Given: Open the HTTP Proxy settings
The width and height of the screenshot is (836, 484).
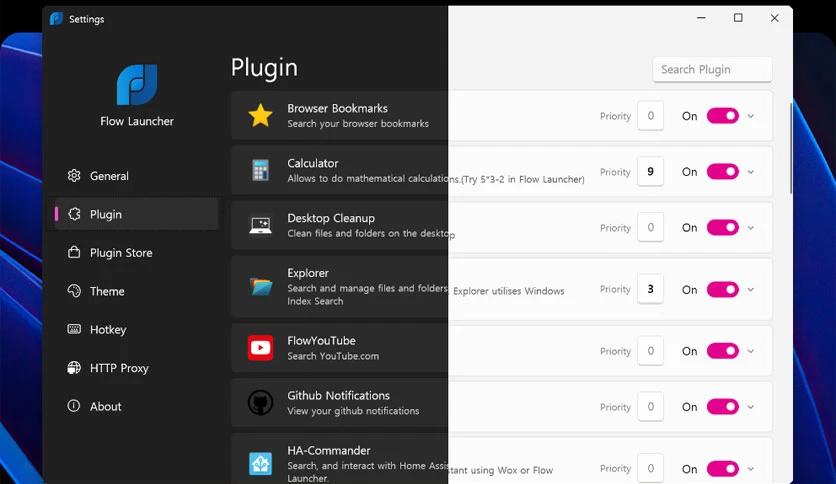Looking at the screenshot, I should pos(136,367).
